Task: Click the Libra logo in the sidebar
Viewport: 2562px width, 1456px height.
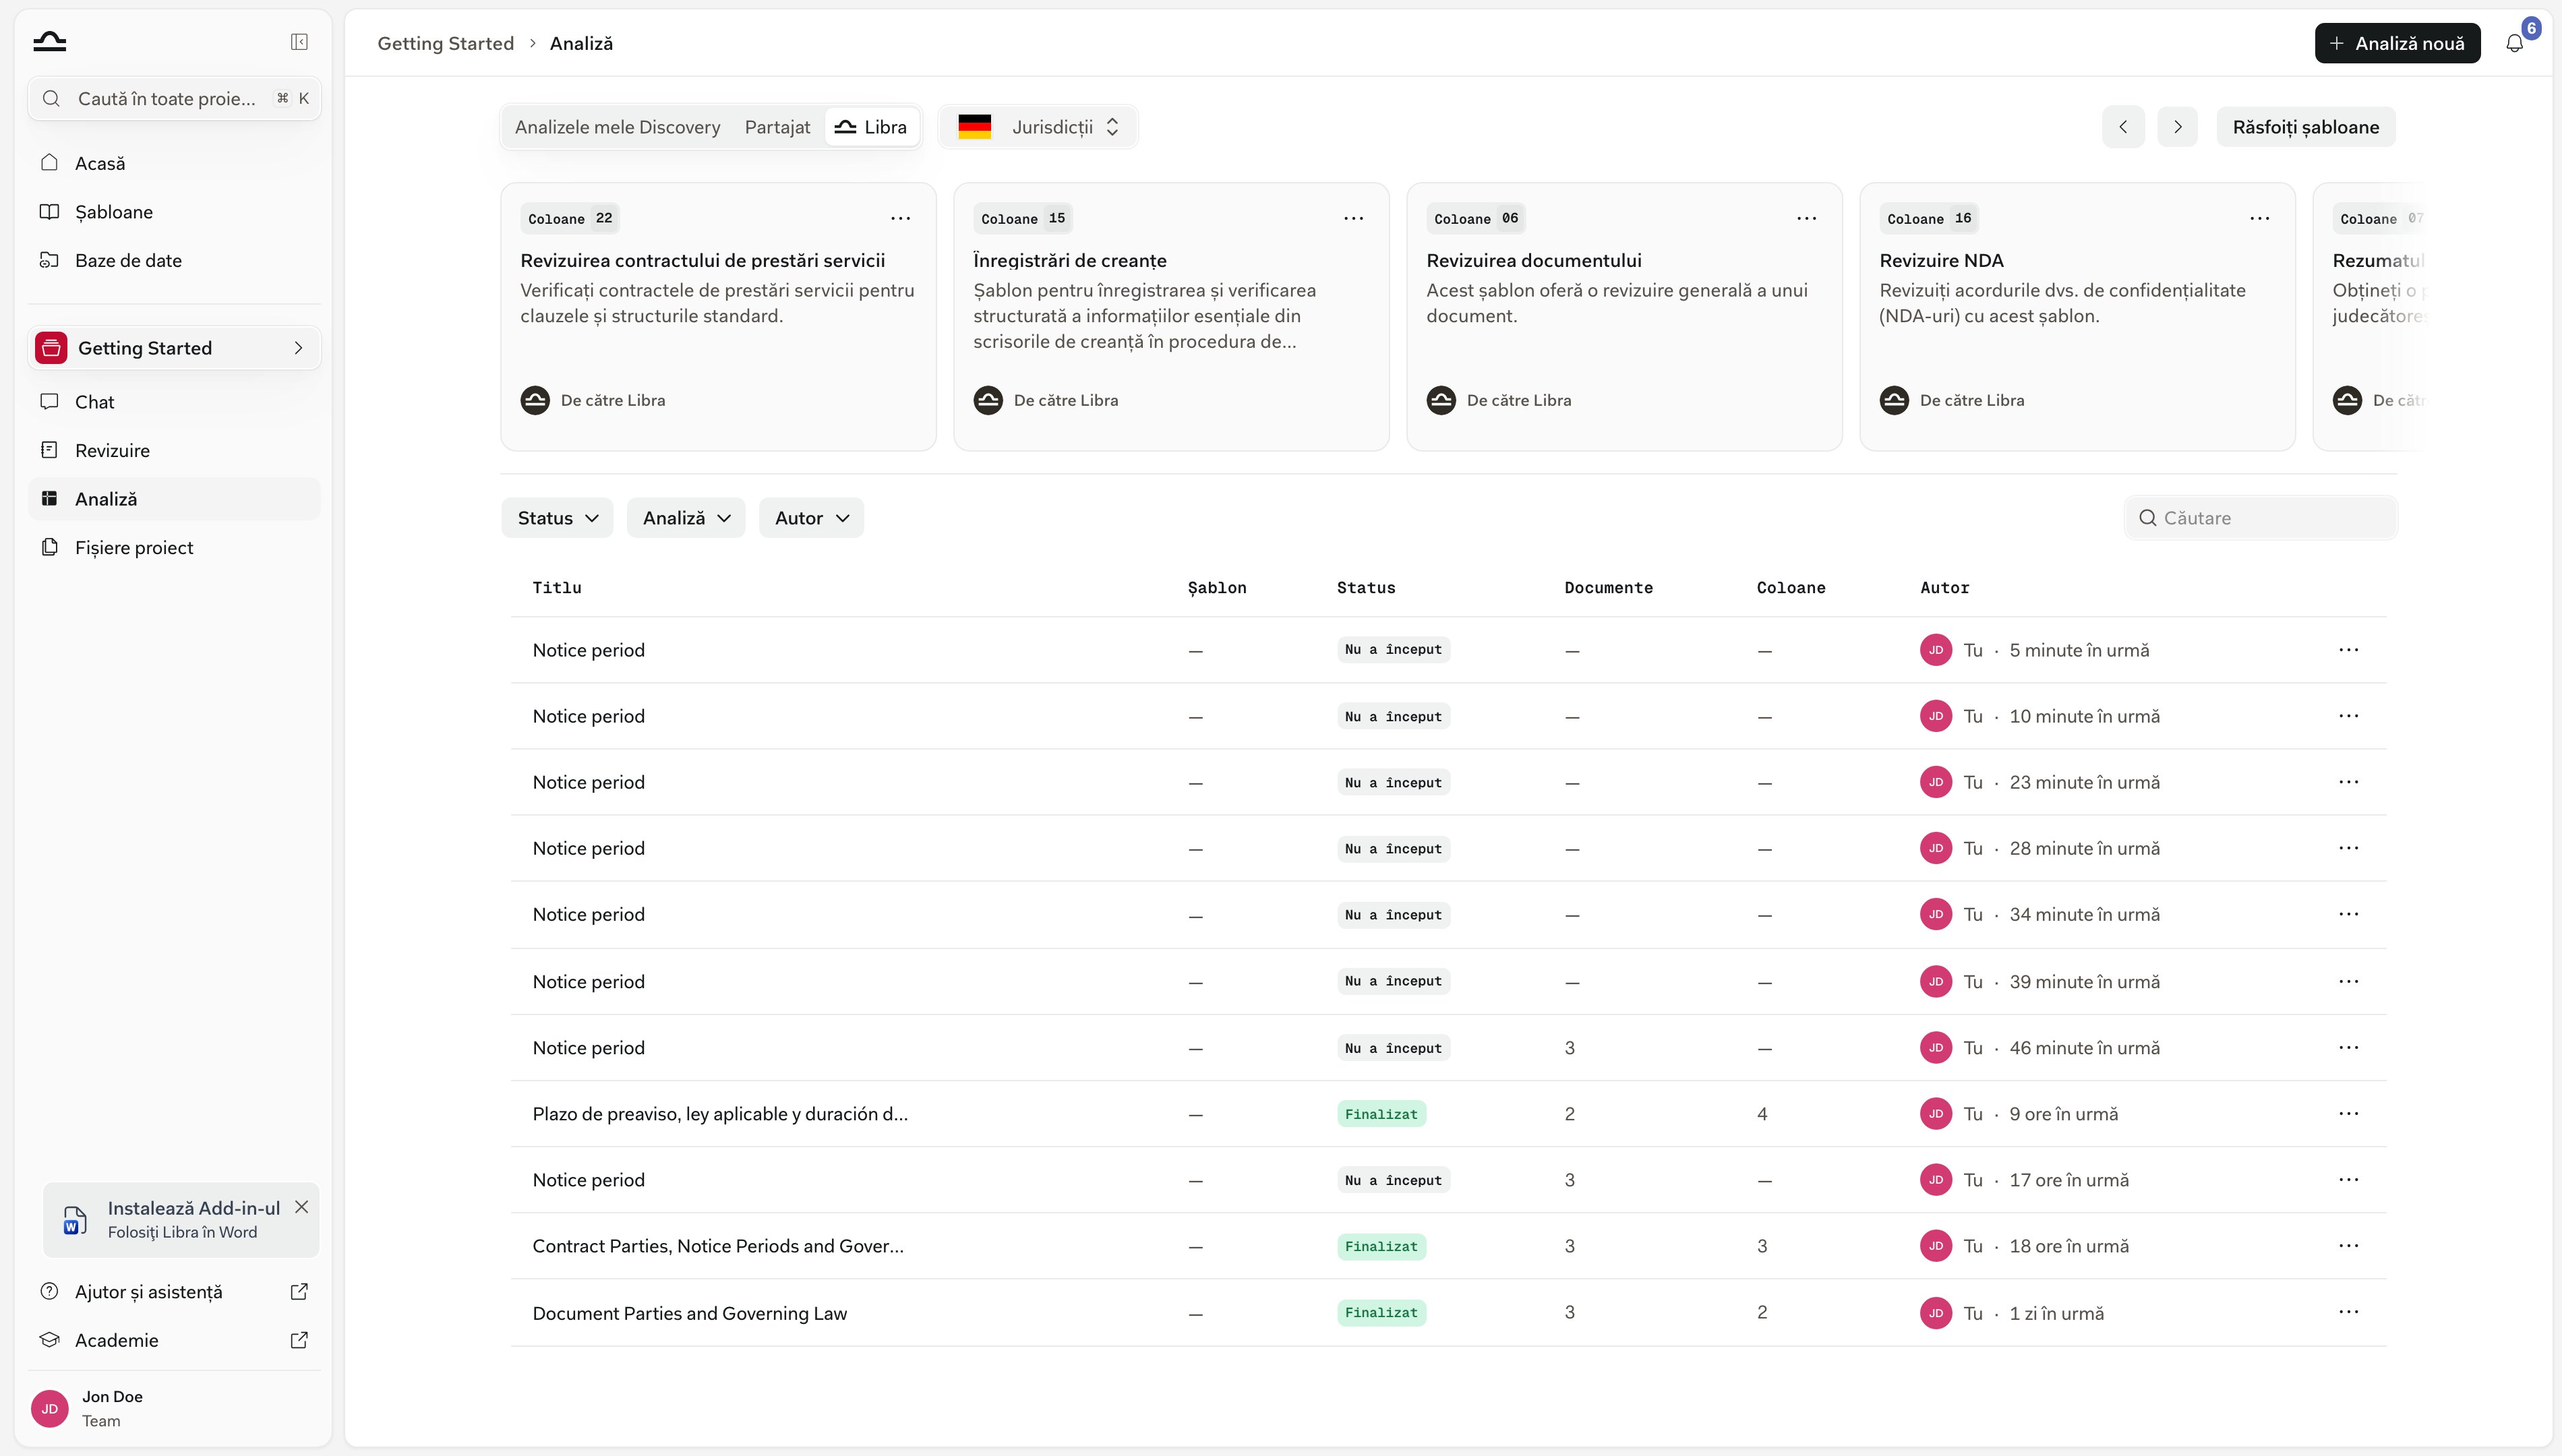Action: tap(49, 42)
